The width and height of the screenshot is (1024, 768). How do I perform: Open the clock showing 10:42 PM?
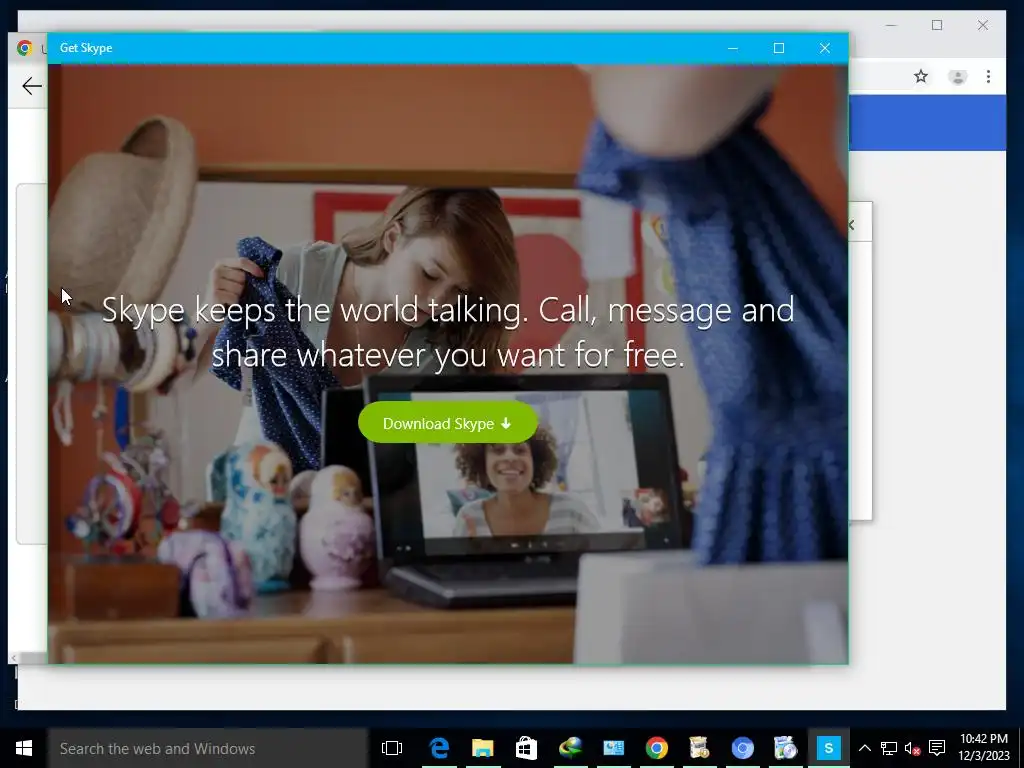[984, 748]
